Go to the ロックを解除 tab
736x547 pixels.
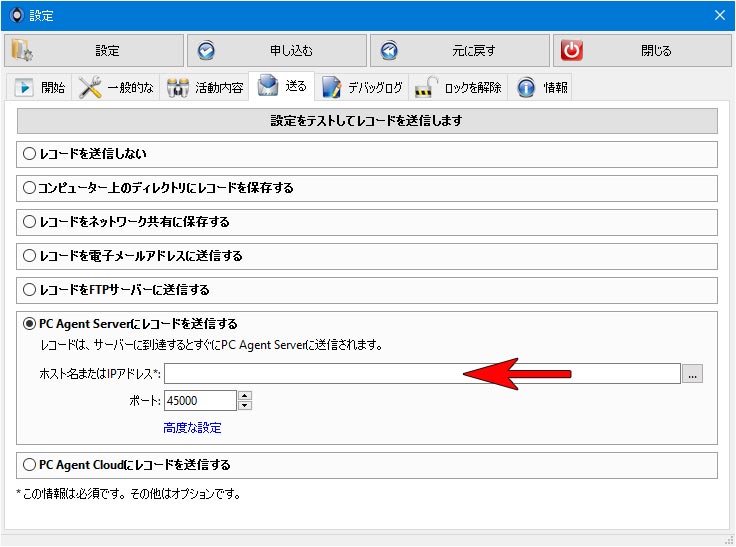458,87
